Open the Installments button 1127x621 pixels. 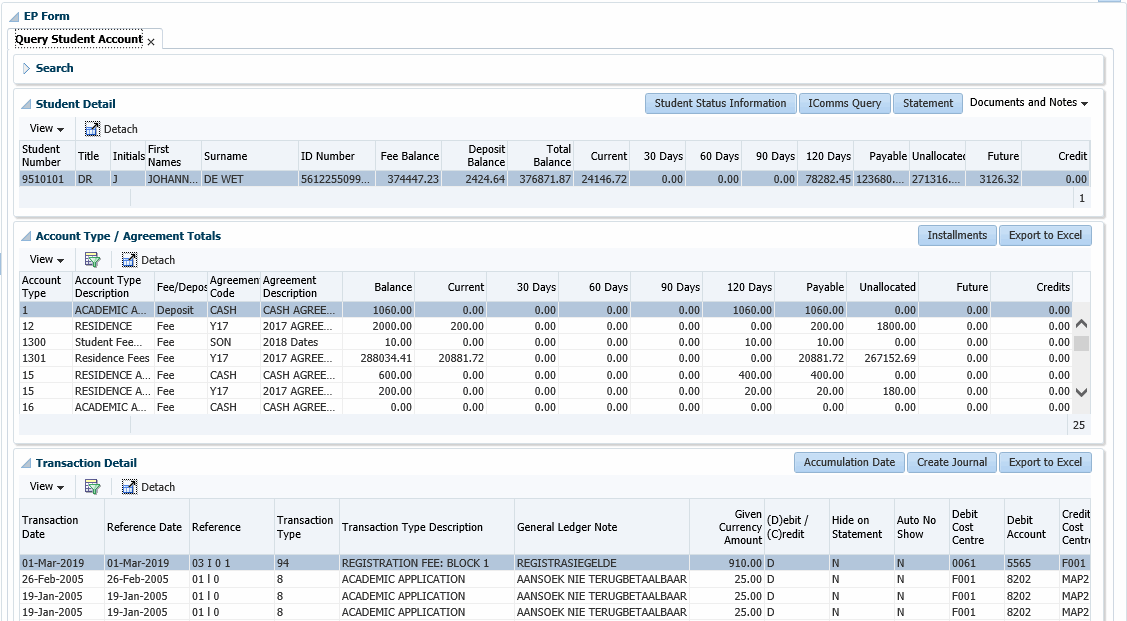tap(956, 236)
